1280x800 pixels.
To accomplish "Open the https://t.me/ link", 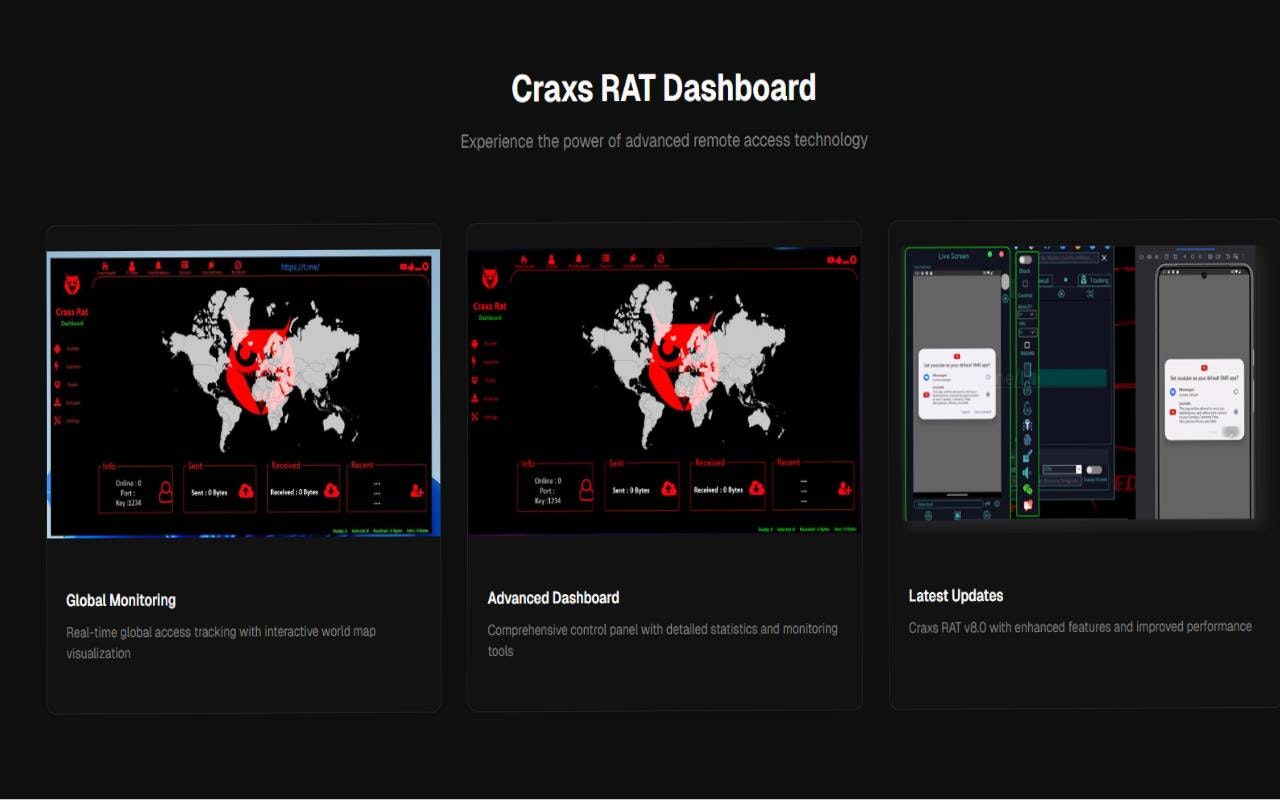I will (x=301, y=265).
